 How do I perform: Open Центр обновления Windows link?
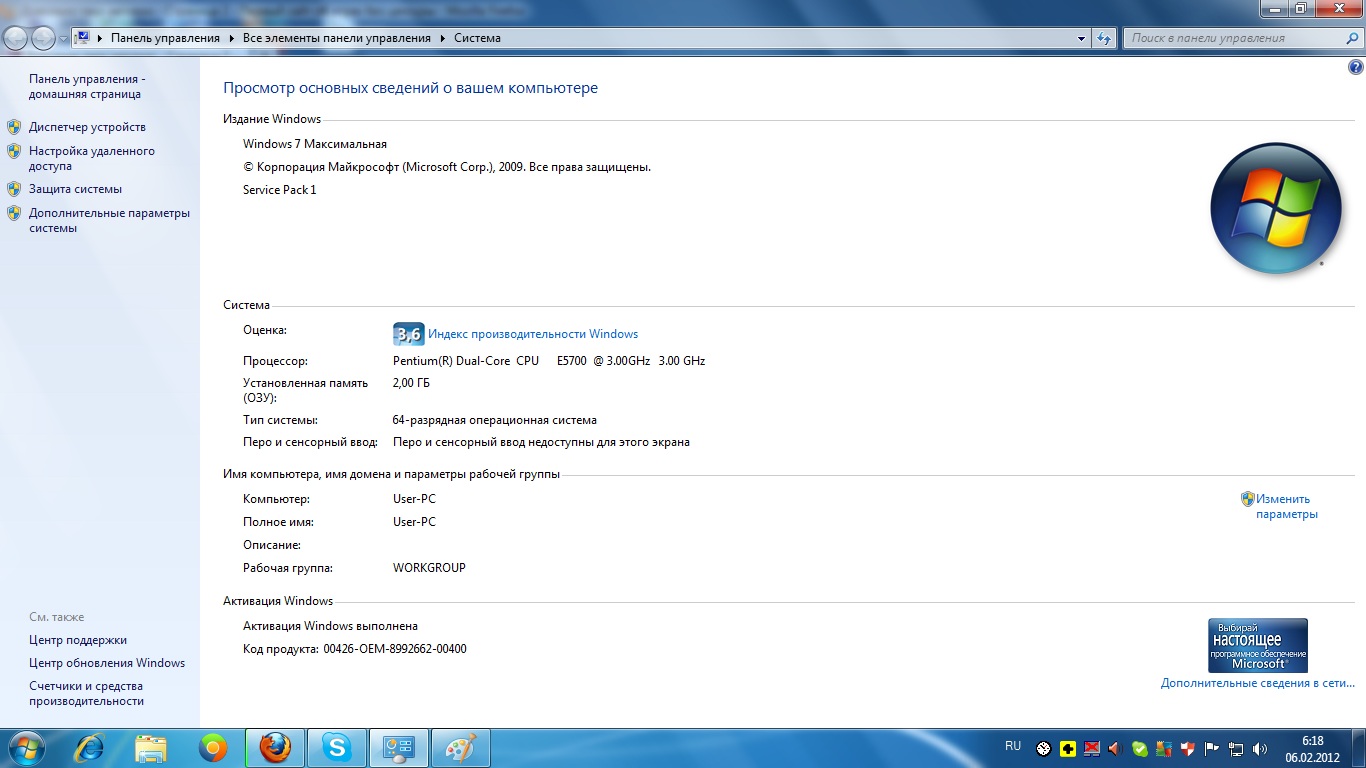point(107,663)
